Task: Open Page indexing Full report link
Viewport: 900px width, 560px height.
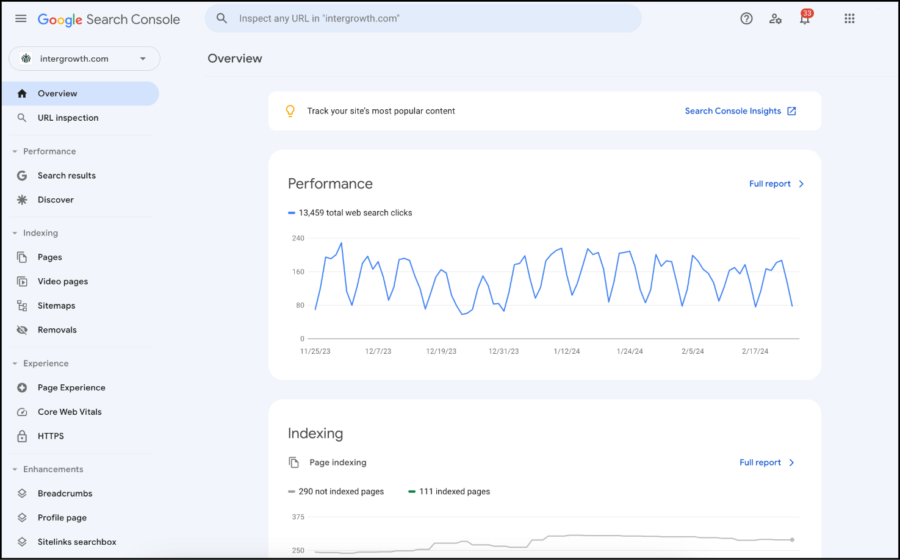Action: pyautogui.click(x=760, y=462)
